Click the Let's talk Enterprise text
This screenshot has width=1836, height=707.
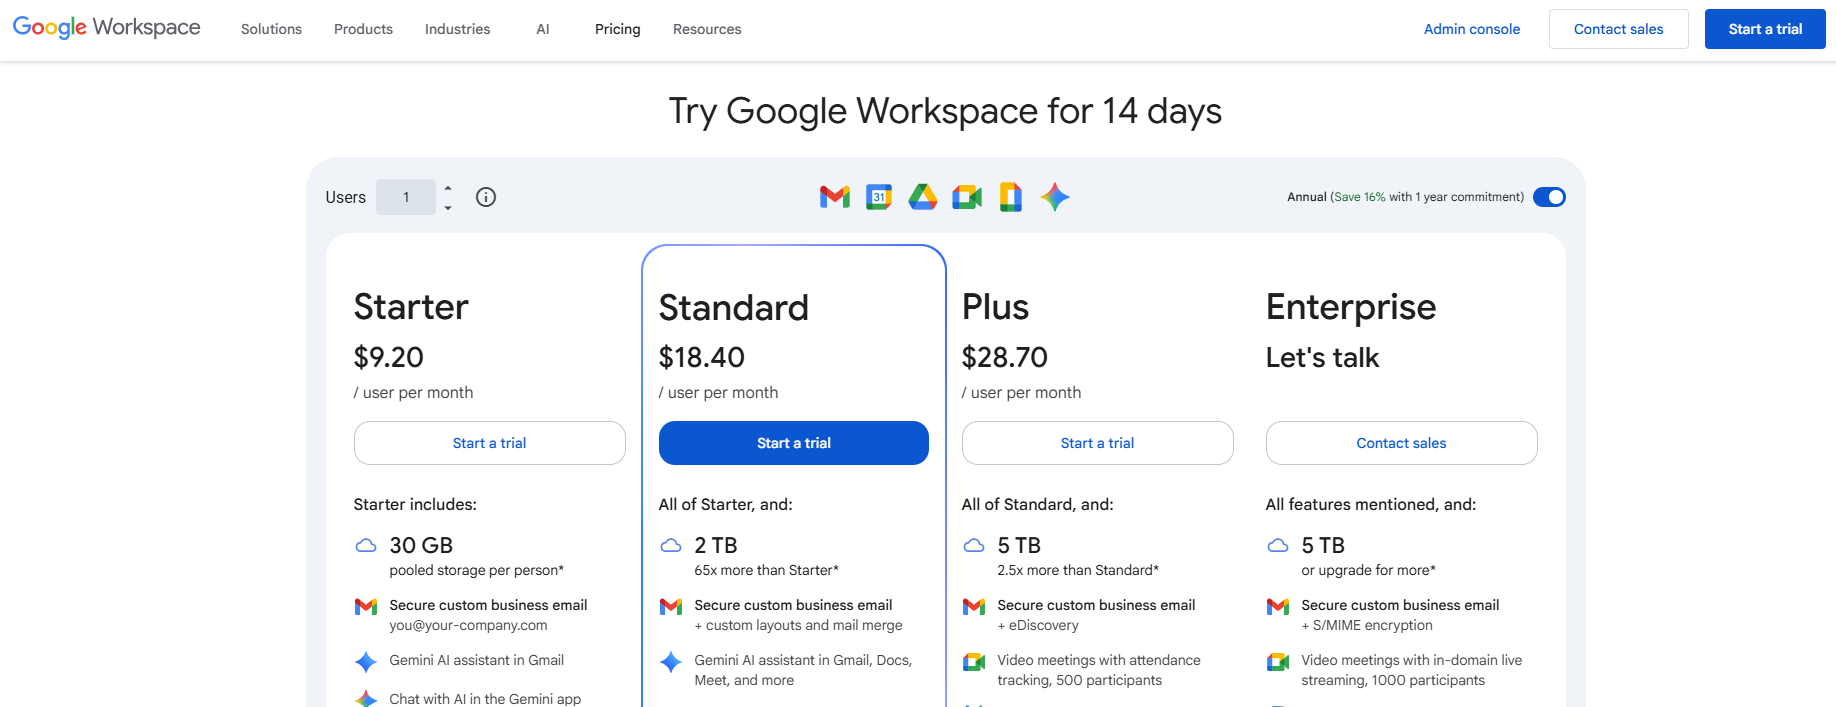[1322, 358]
